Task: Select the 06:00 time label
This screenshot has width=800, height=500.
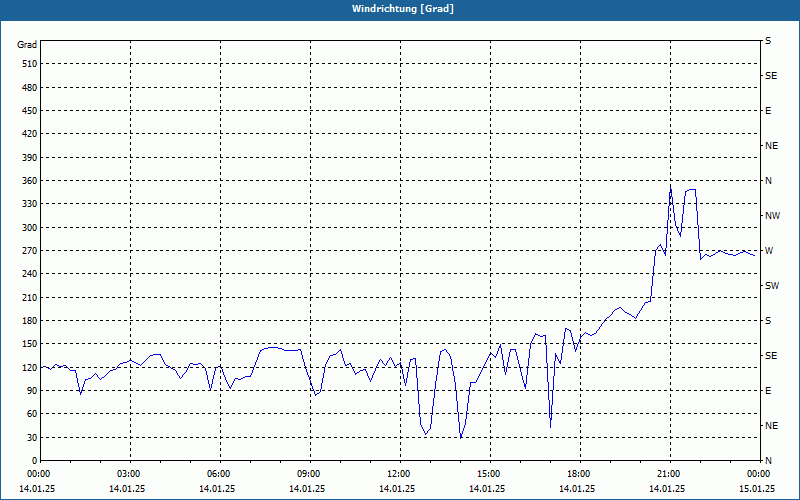Action: coord(217,473)
